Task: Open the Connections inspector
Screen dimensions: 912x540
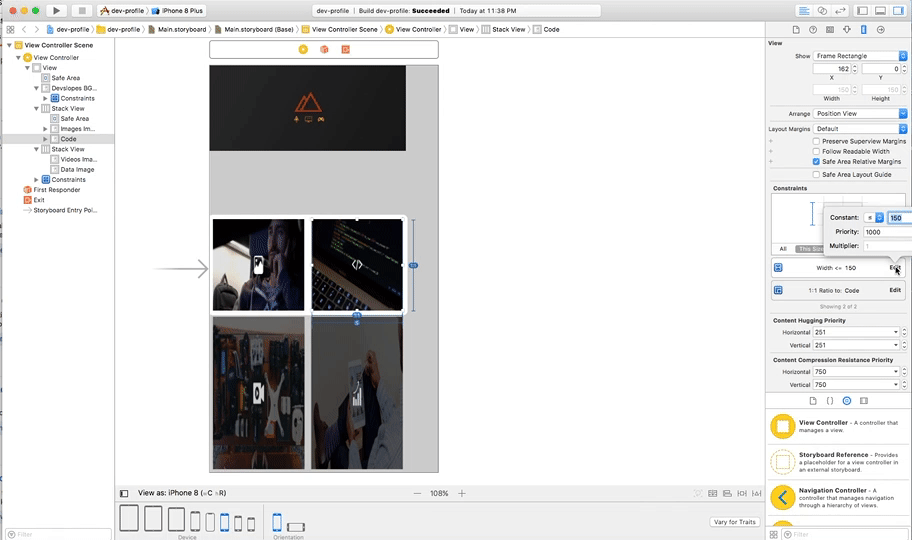Action: pos(881,30)
